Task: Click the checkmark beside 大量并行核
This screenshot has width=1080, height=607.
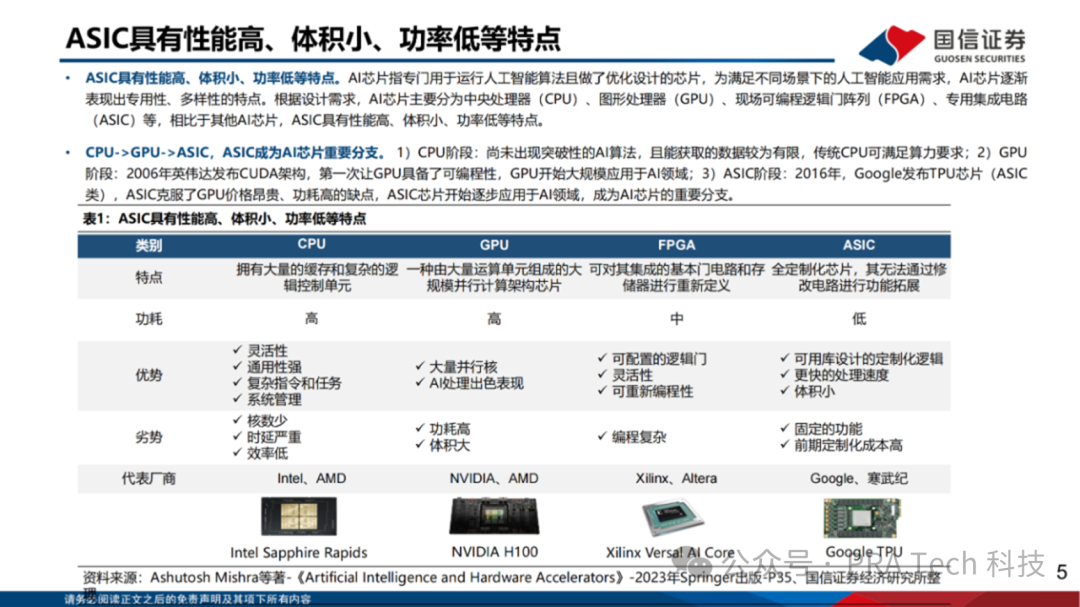Action: (420, 366)
